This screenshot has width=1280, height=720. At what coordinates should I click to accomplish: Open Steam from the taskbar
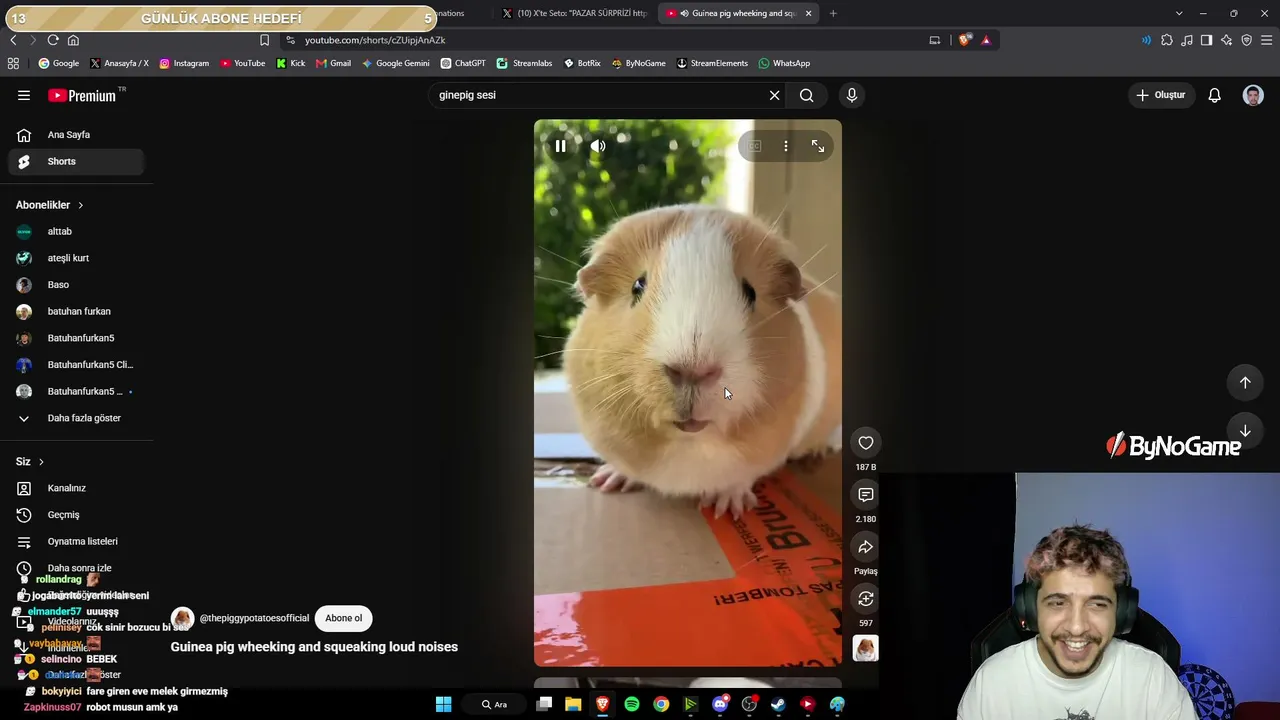[778, 704]
